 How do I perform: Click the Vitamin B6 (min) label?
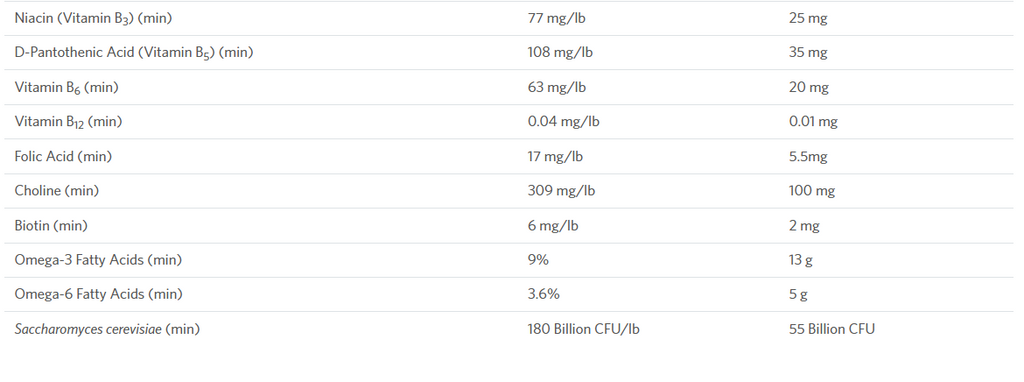pos(66,88)
